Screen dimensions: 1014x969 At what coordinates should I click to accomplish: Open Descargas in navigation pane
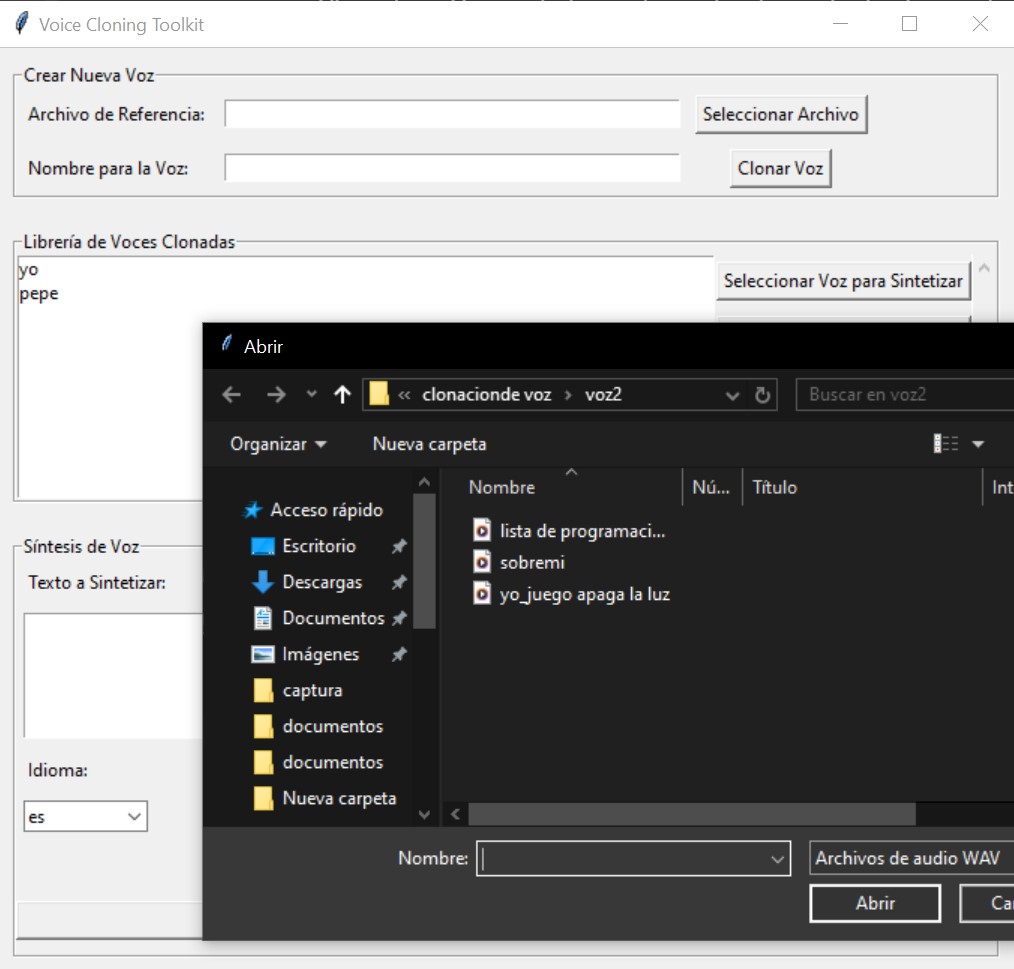tap(322, 582)
